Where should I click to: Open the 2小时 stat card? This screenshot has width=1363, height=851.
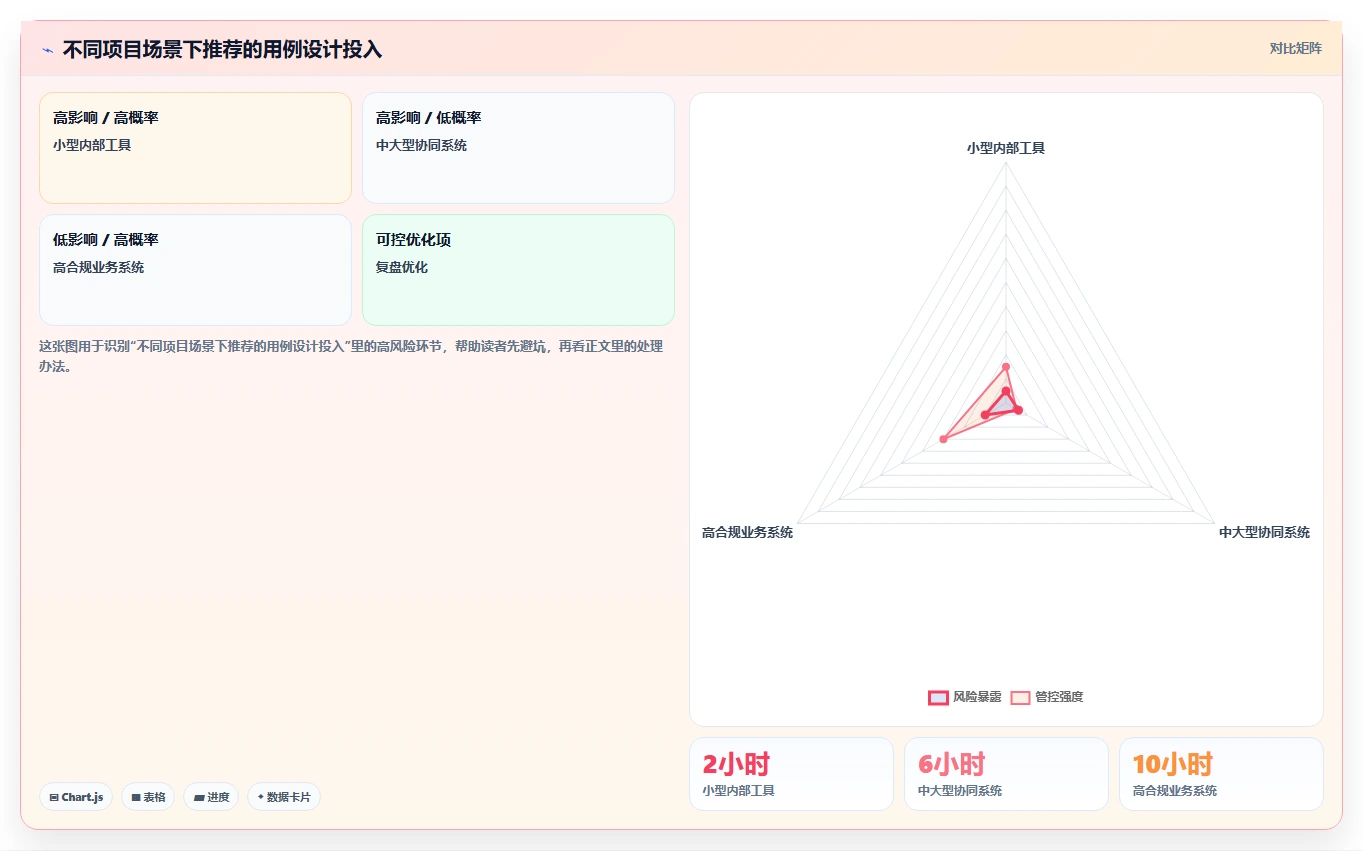coord(791,774)
